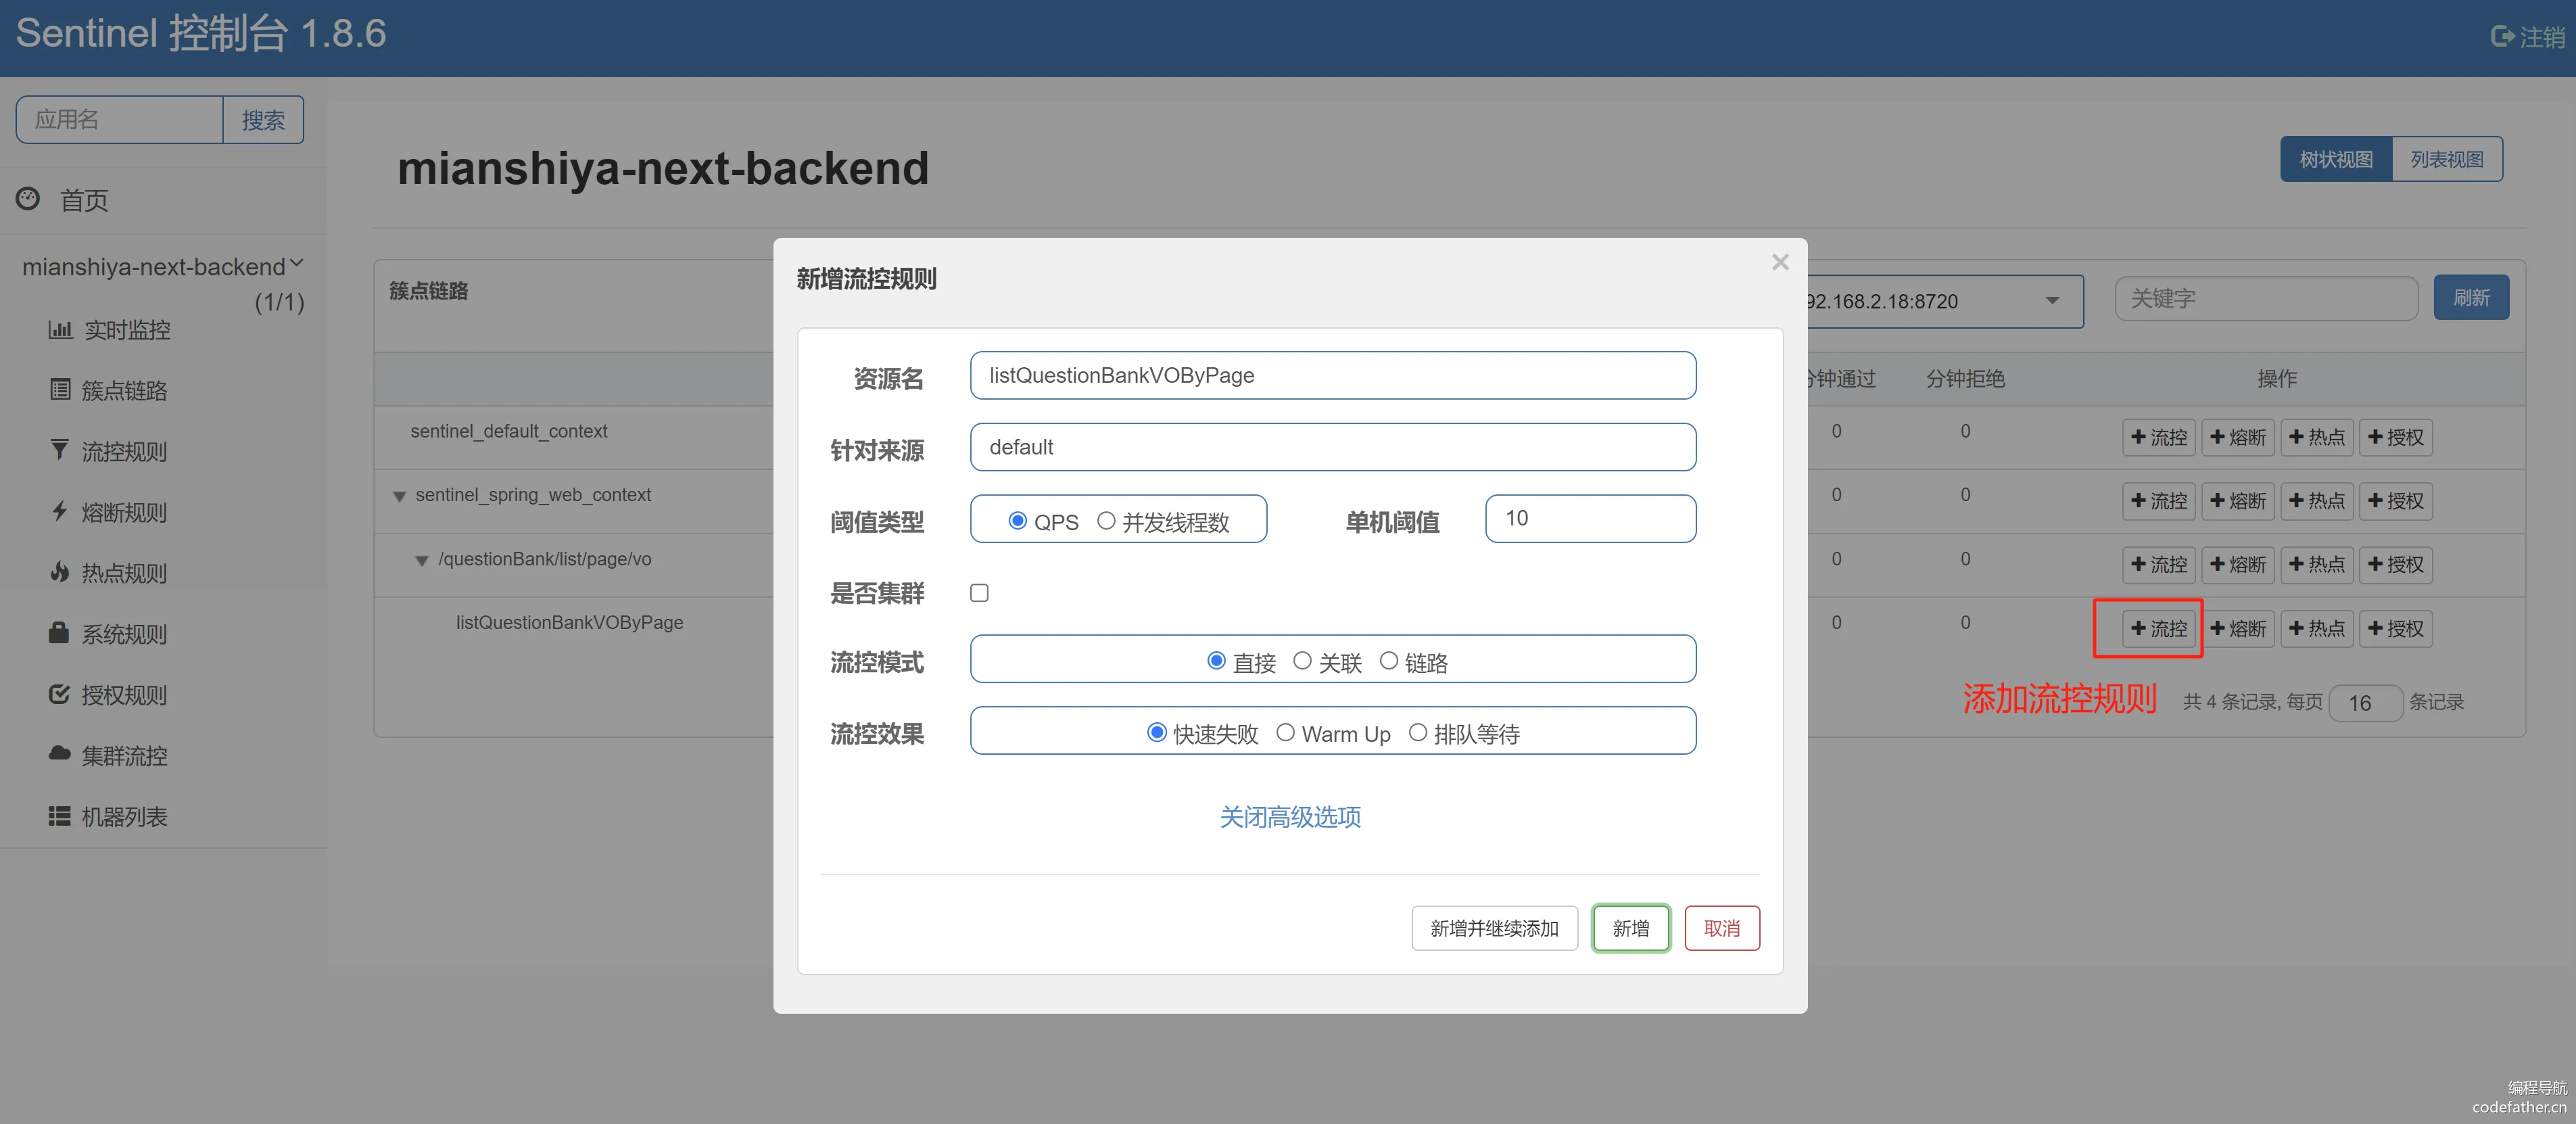The image size is (2576, 1124).
Task: Click the flame icon for 热点规则
Action: pos(60,572)
